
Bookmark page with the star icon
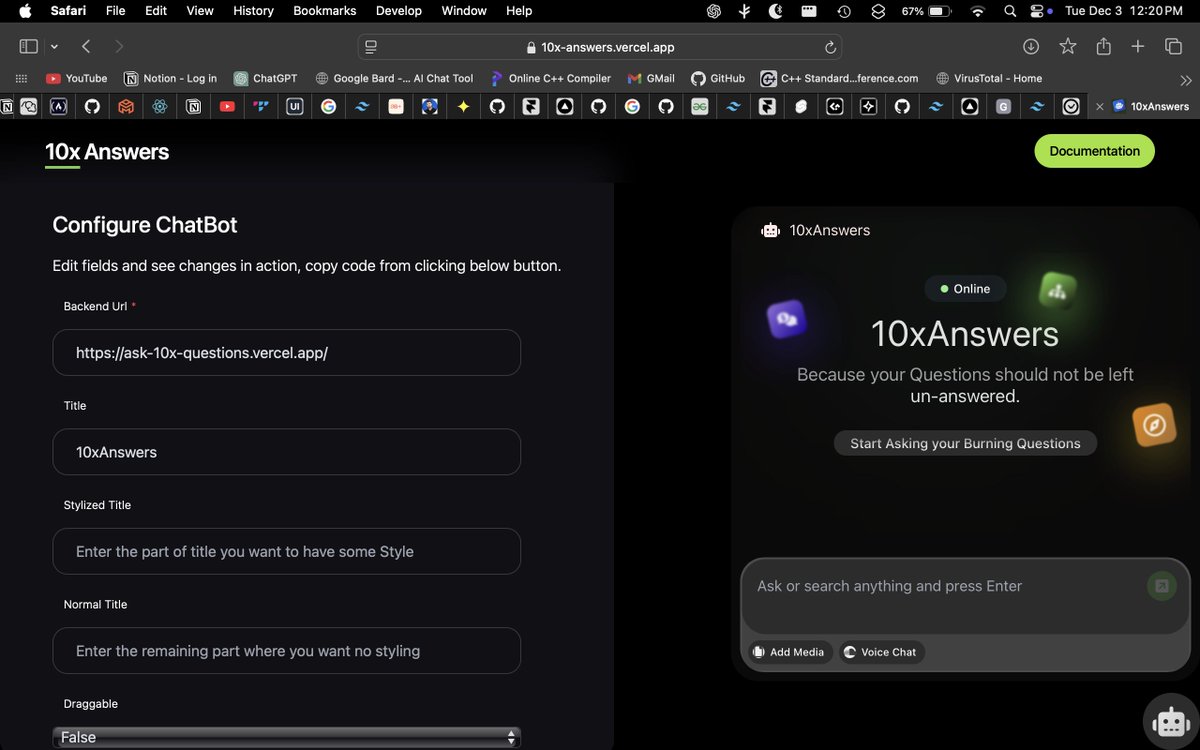(1068, 47)
